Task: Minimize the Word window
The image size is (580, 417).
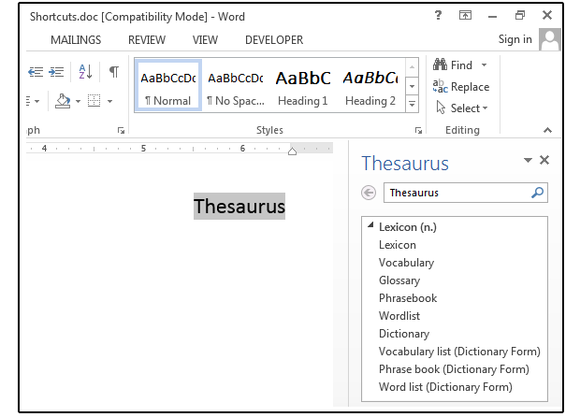Action: tap(492, 16)
